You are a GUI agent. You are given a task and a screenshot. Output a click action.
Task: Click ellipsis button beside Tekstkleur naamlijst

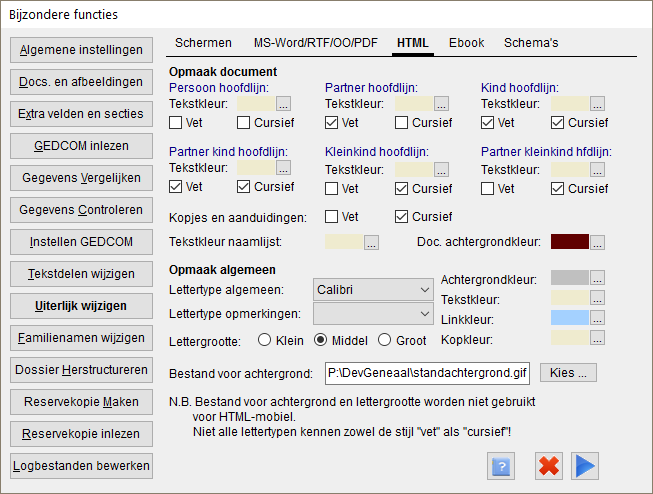(371, 242)
